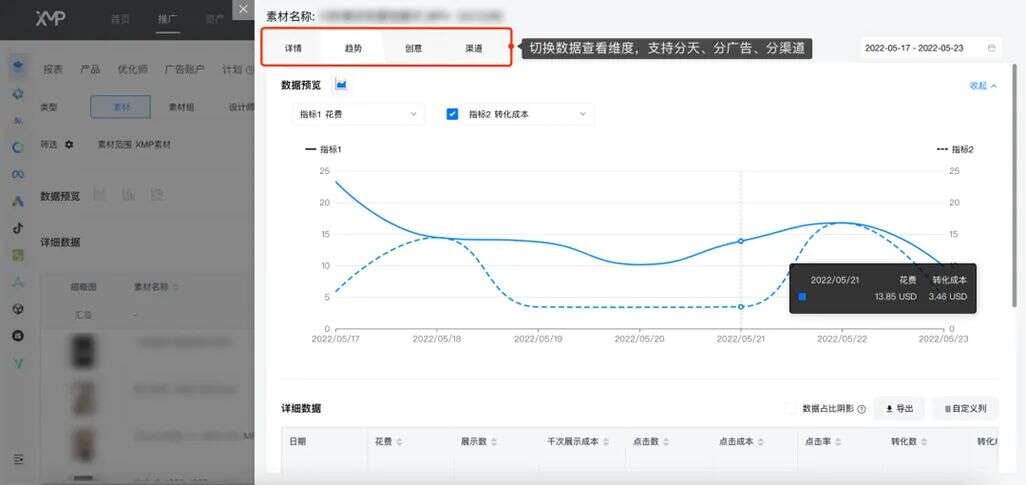Go to the 优化师 sub-tab
Viewport: 1026px width, 485px height.
[x=132, y=69]
